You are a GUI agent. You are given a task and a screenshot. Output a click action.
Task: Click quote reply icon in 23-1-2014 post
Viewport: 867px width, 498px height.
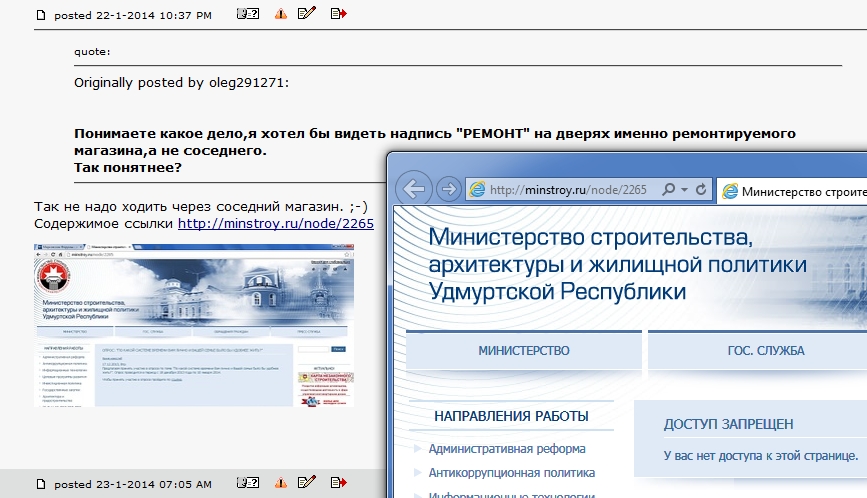coord(338,483)
